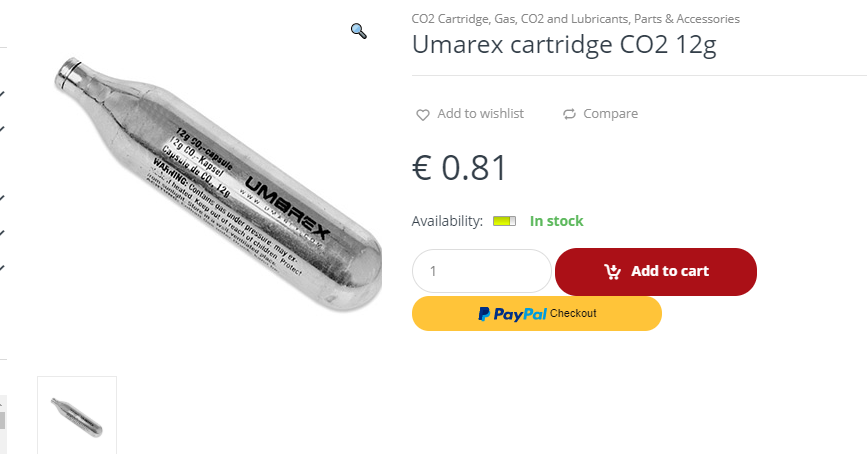Click the Checkout text on PayPal button

[x=573, y=313]
